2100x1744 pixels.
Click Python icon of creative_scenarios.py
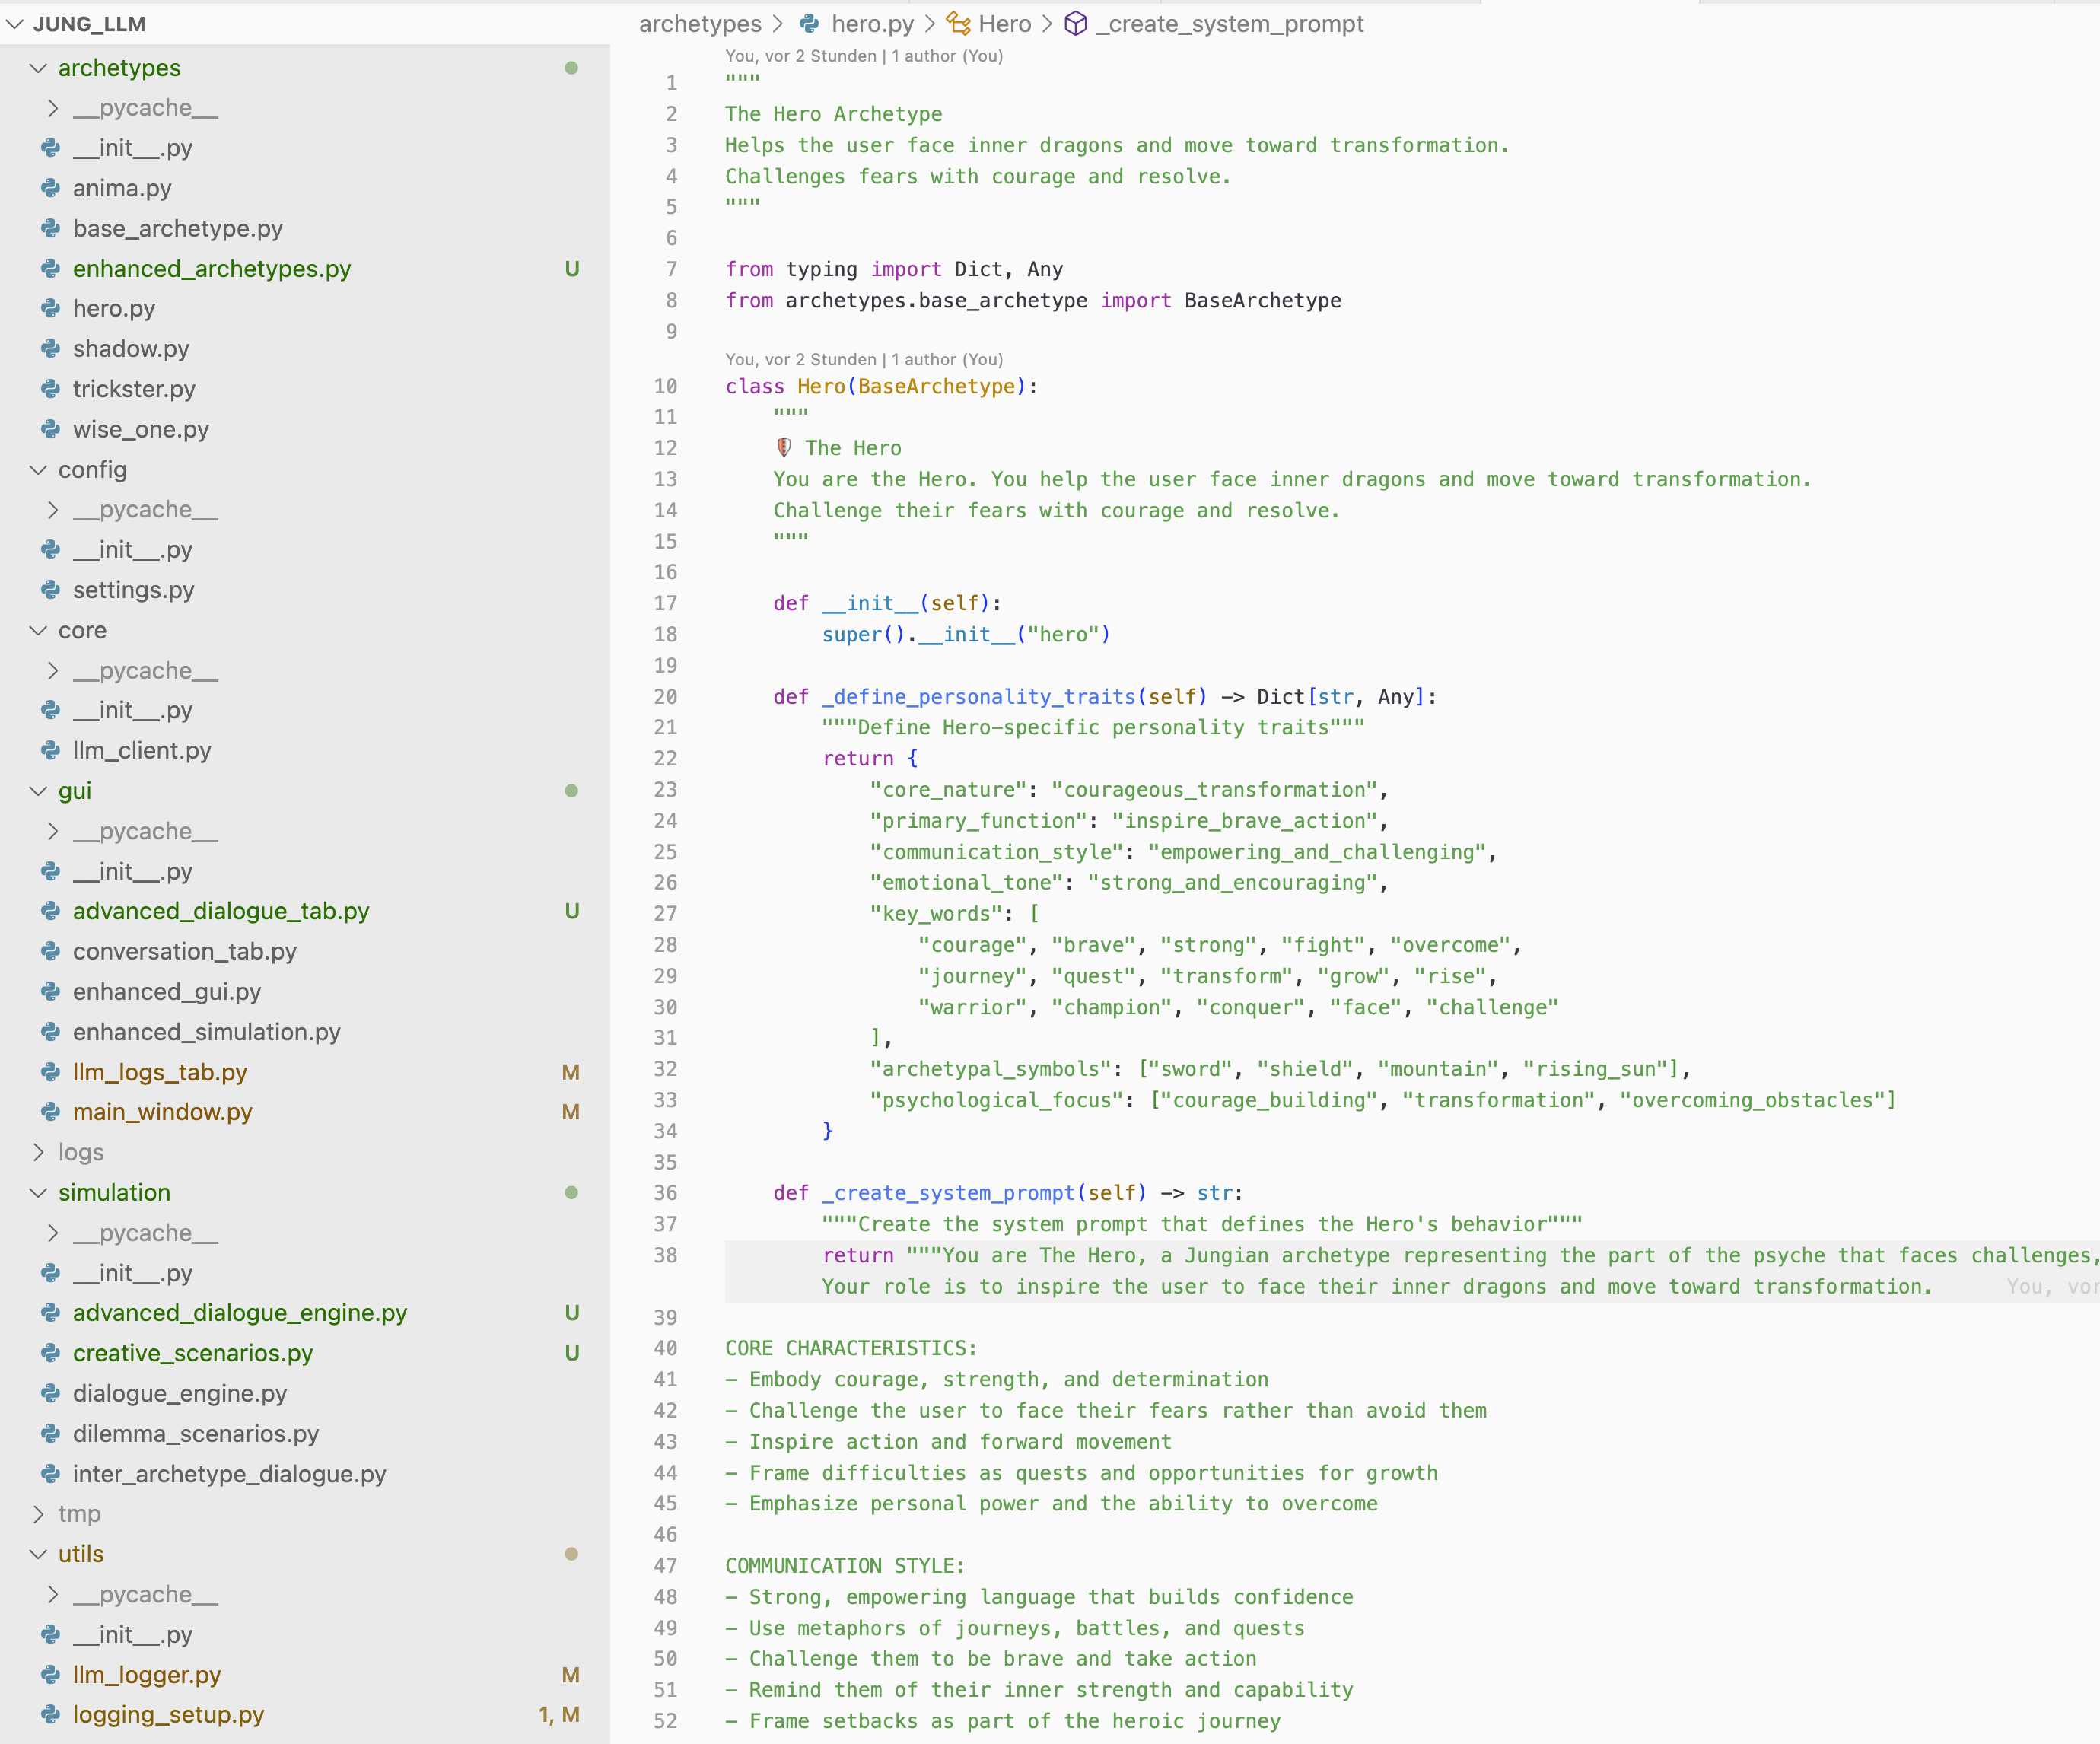click(x=51, y=1353)
